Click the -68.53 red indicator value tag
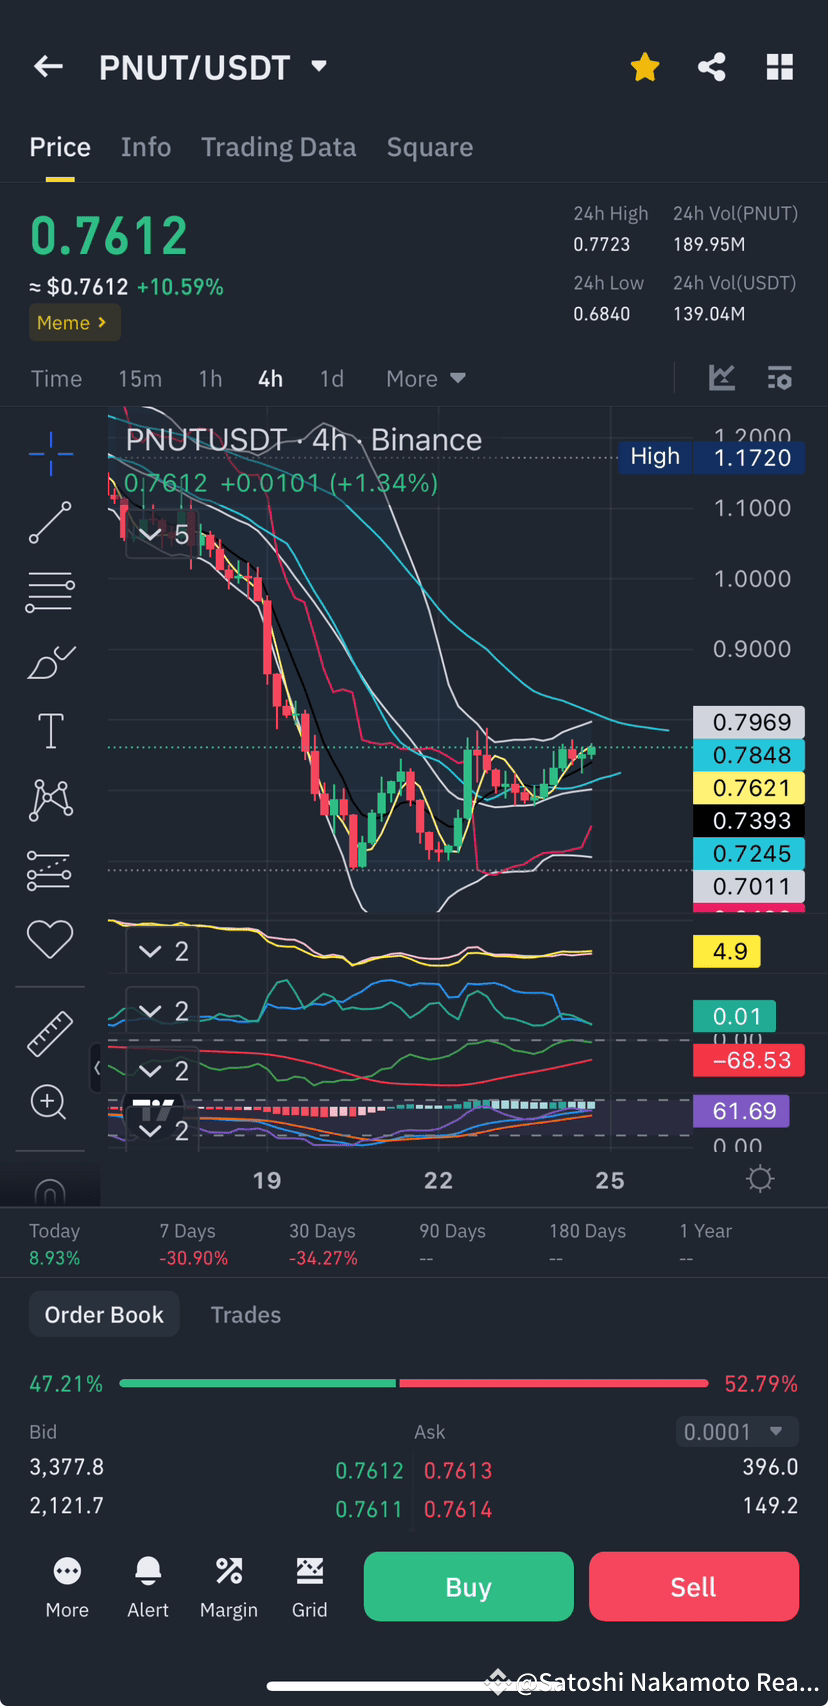This screenshot has width=828, height=1706. (x=749, y=1060)
